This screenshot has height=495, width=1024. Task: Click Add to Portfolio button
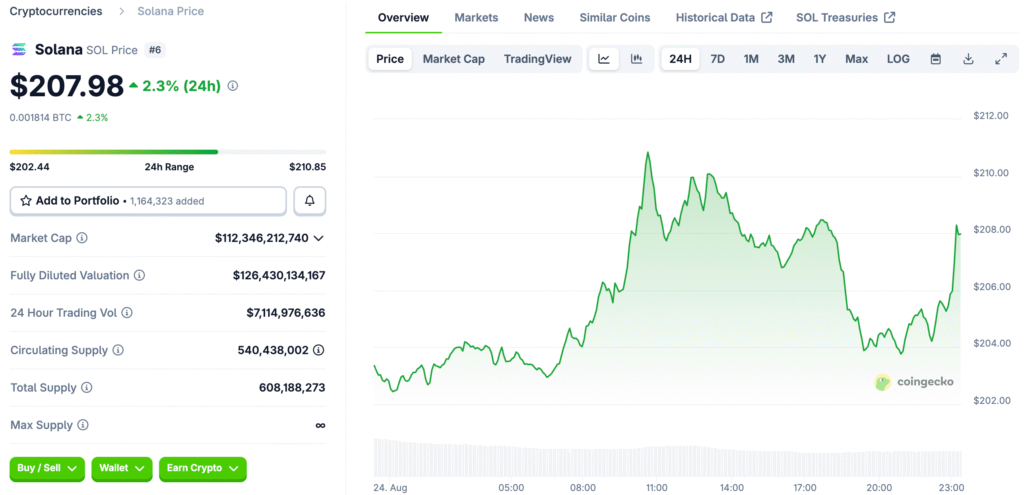(x=148, y=201)
